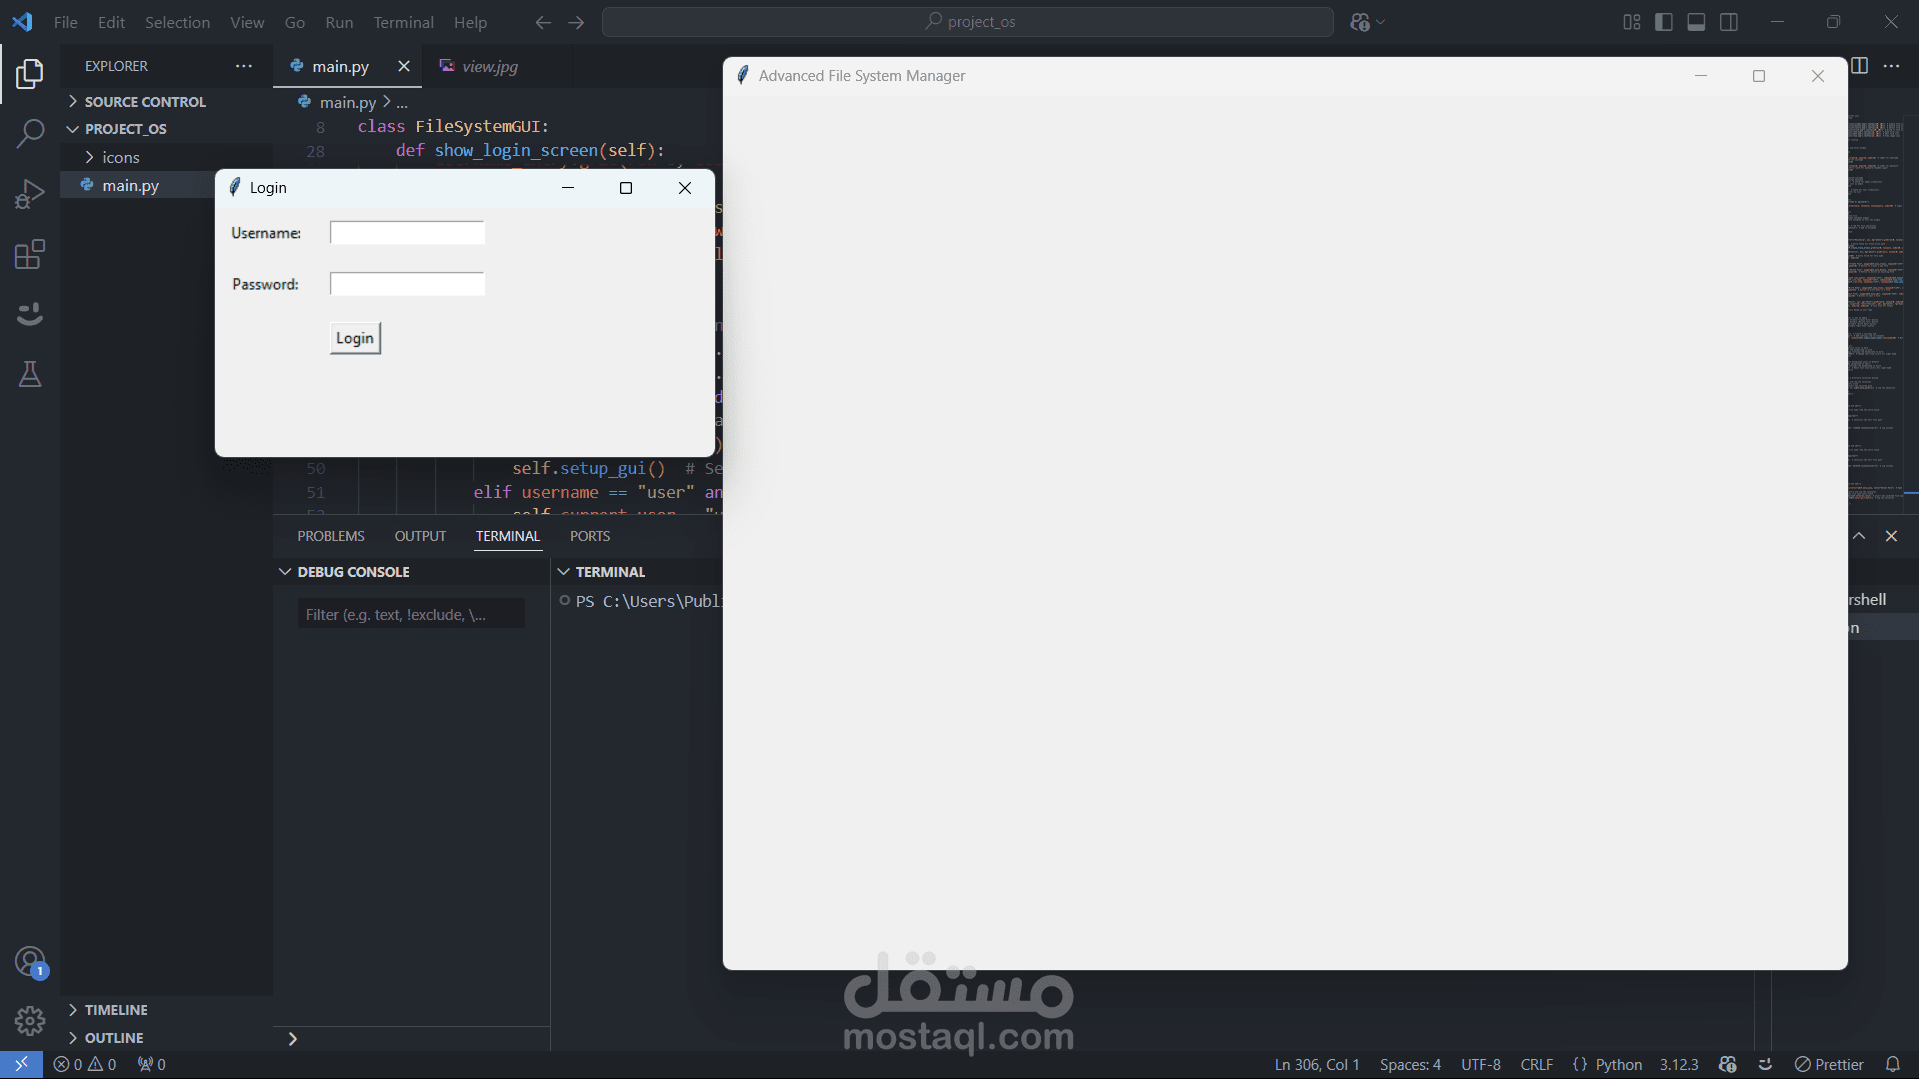The height and width of the screenshot is (1079, 1919).
Task: Open the View menu
Action: (x=247, y=22)
